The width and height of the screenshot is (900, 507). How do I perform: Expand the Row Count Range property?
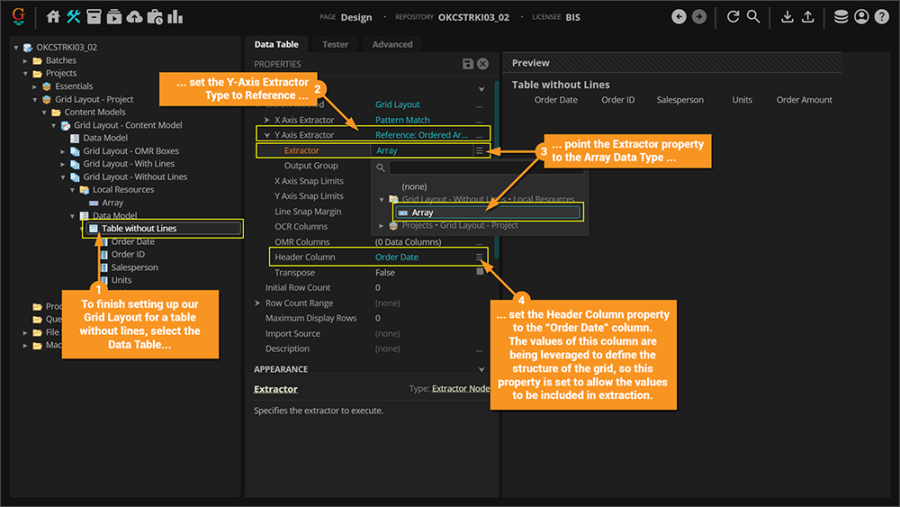point(257,303)
